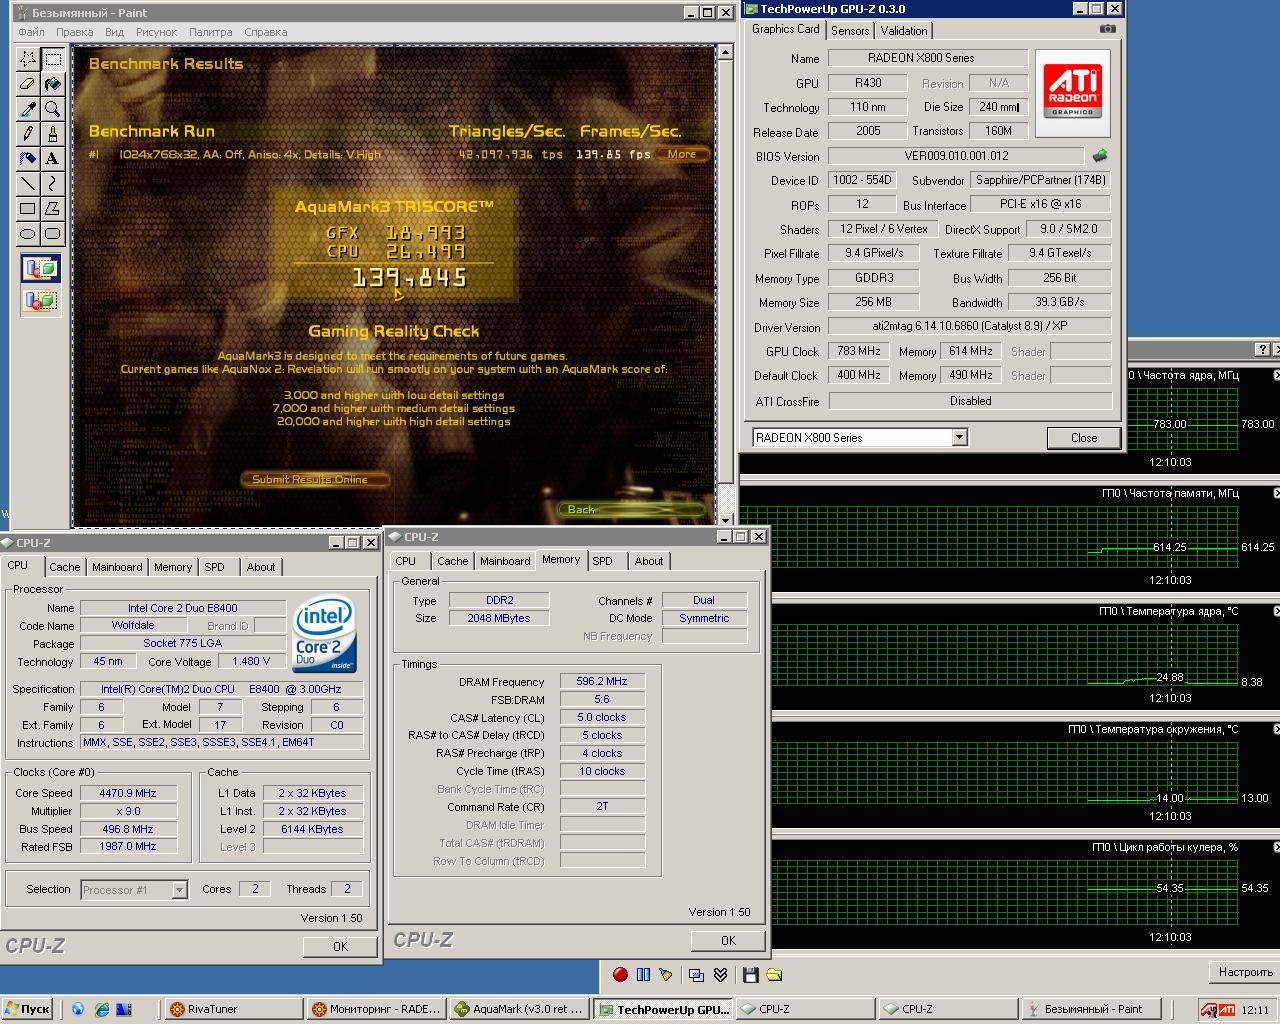The width and height of the screenshot is (1280, 1024).
Task: Open the Правка menu in Paint
Action: pos(75,32)
